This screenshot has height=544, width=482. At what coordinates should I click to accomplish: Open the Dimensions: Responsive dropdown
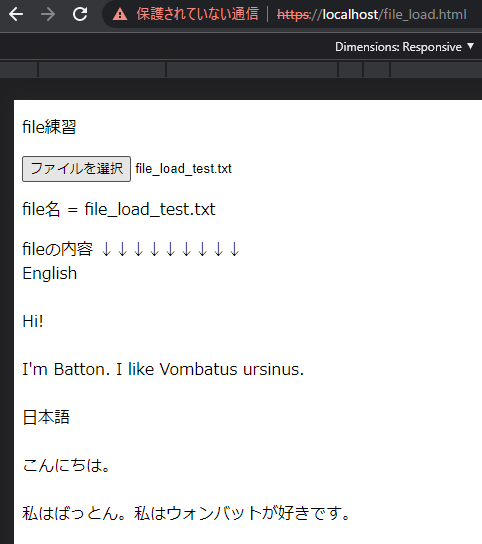[404, 46]
